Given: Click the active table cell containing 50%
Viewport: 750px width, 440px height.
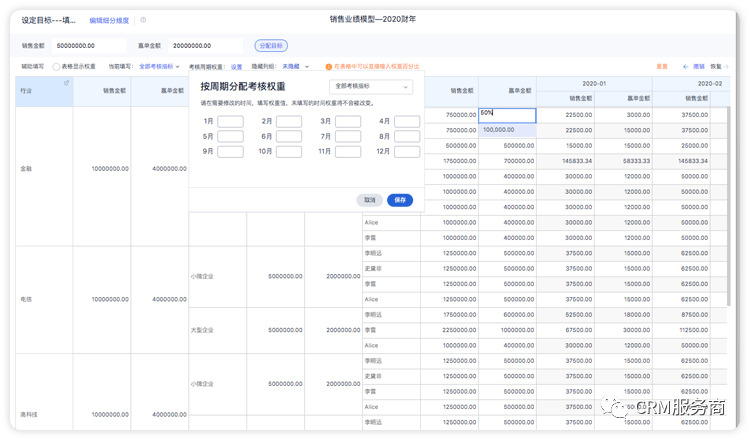Looking at the screenshot, I should click(507, 115).
